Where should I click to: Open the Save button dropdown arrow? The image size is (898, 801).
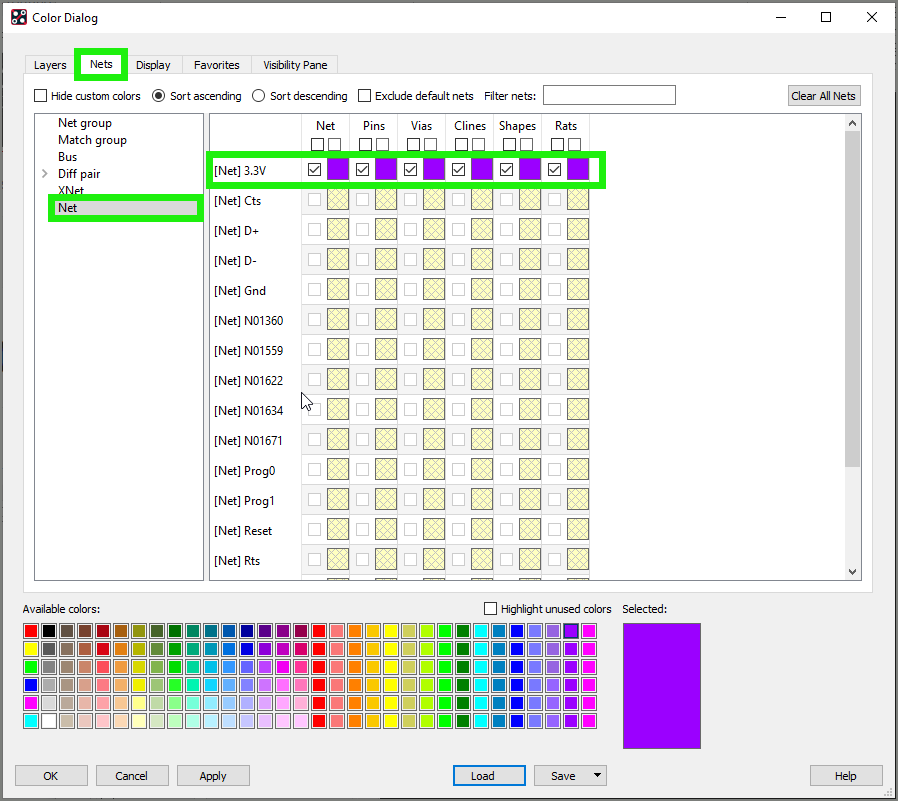point(597,776)
